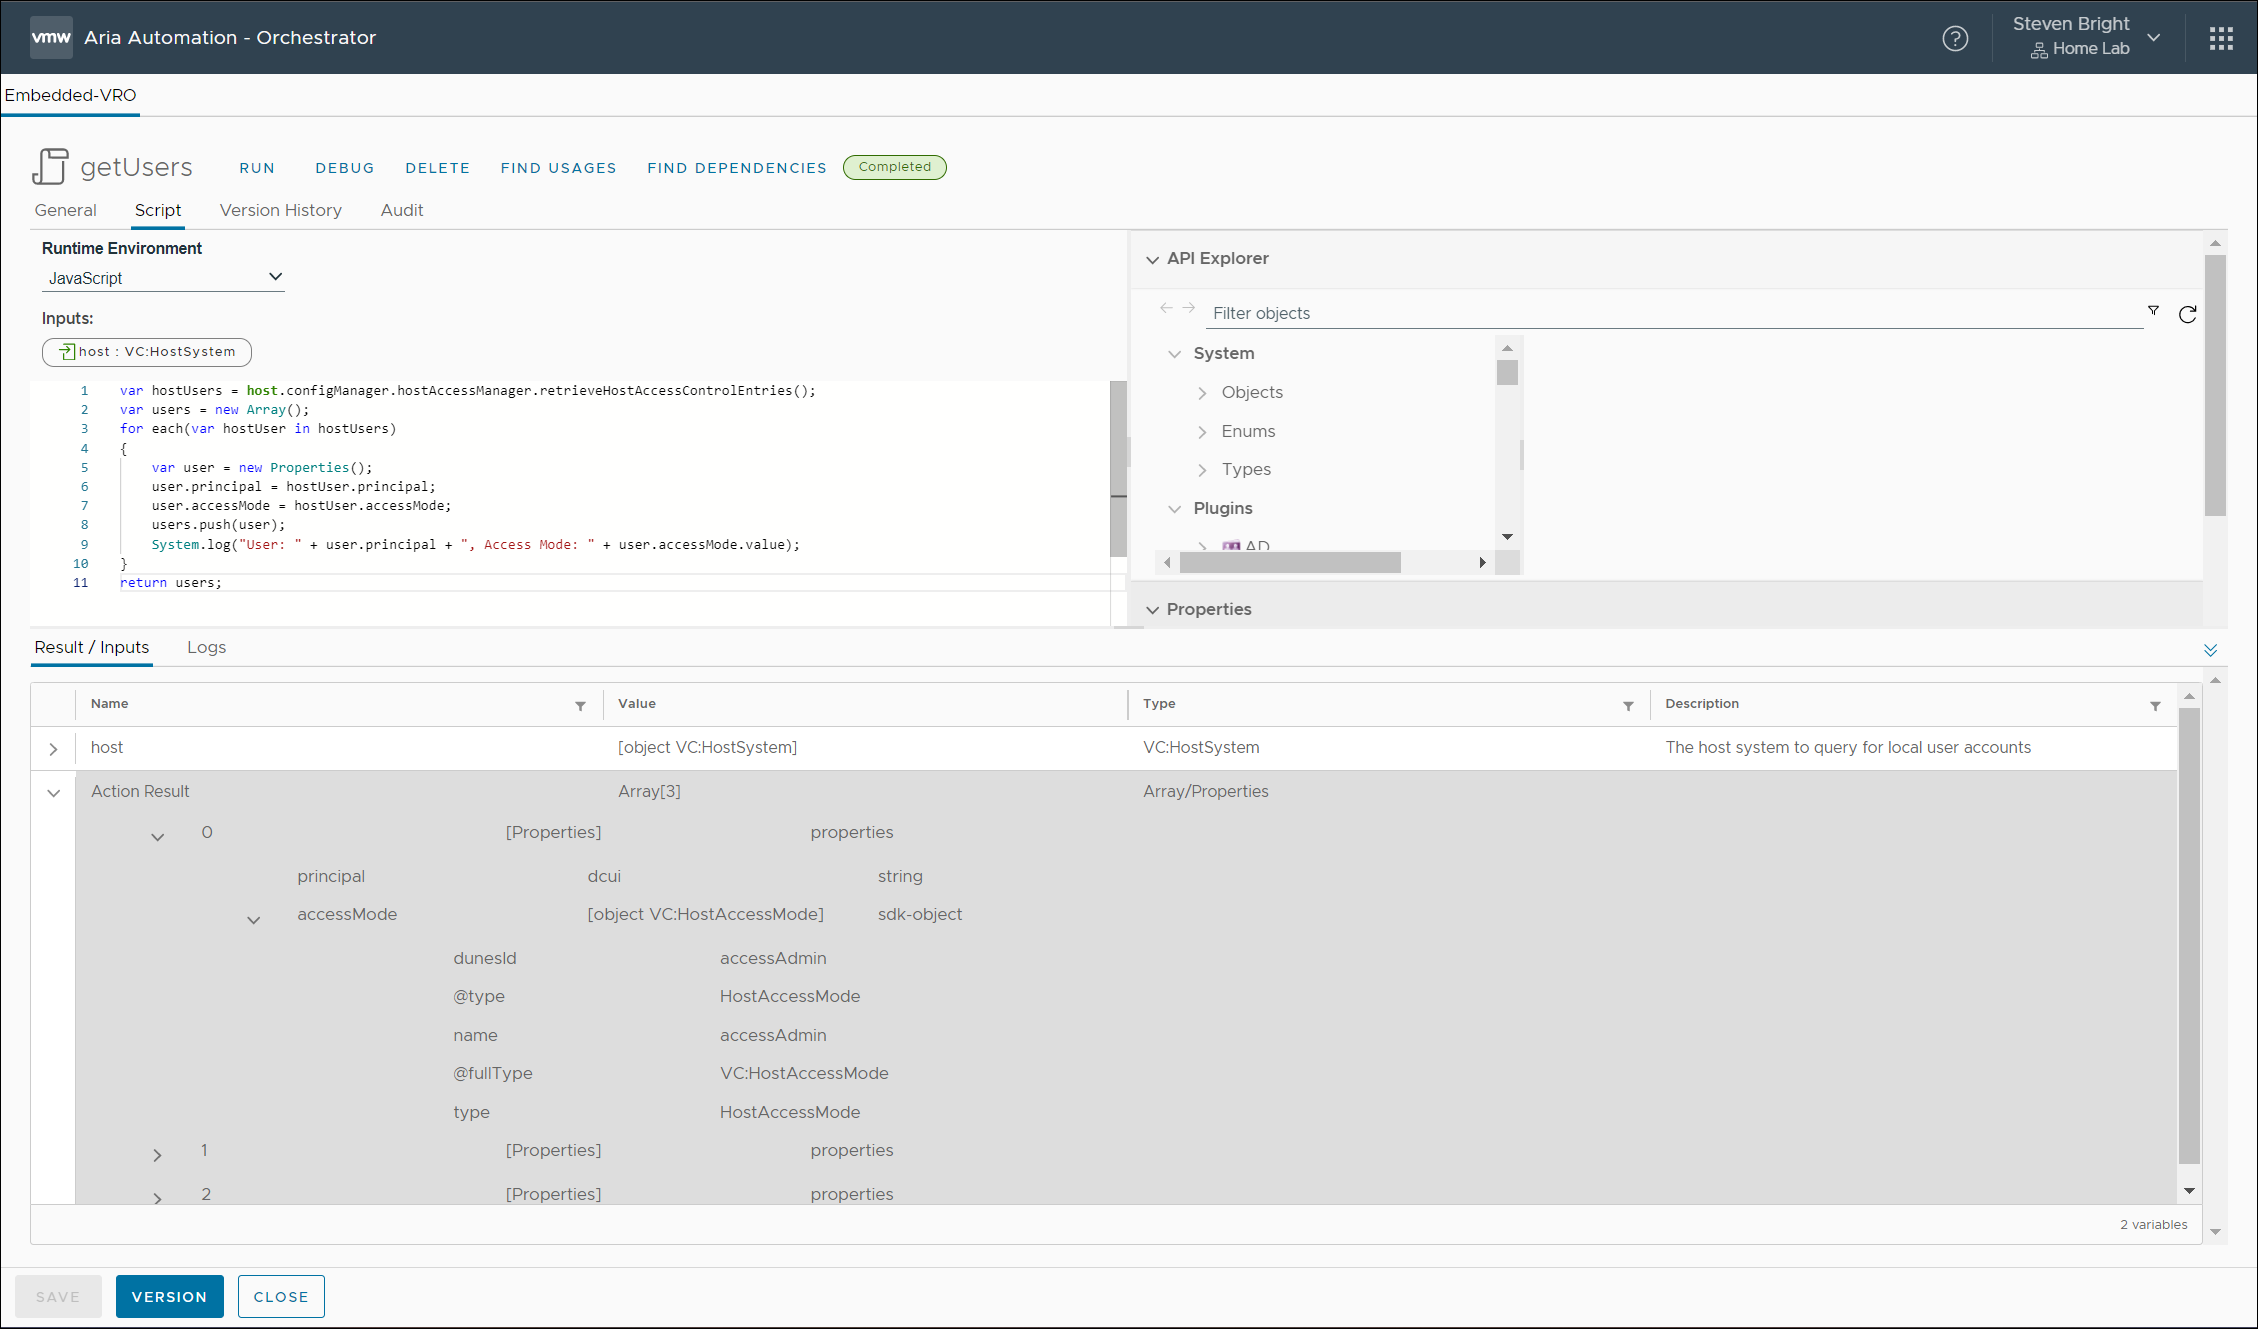Place cursor on code line 9
This screenshot has width=2258, height=1329.
[475, 545]
